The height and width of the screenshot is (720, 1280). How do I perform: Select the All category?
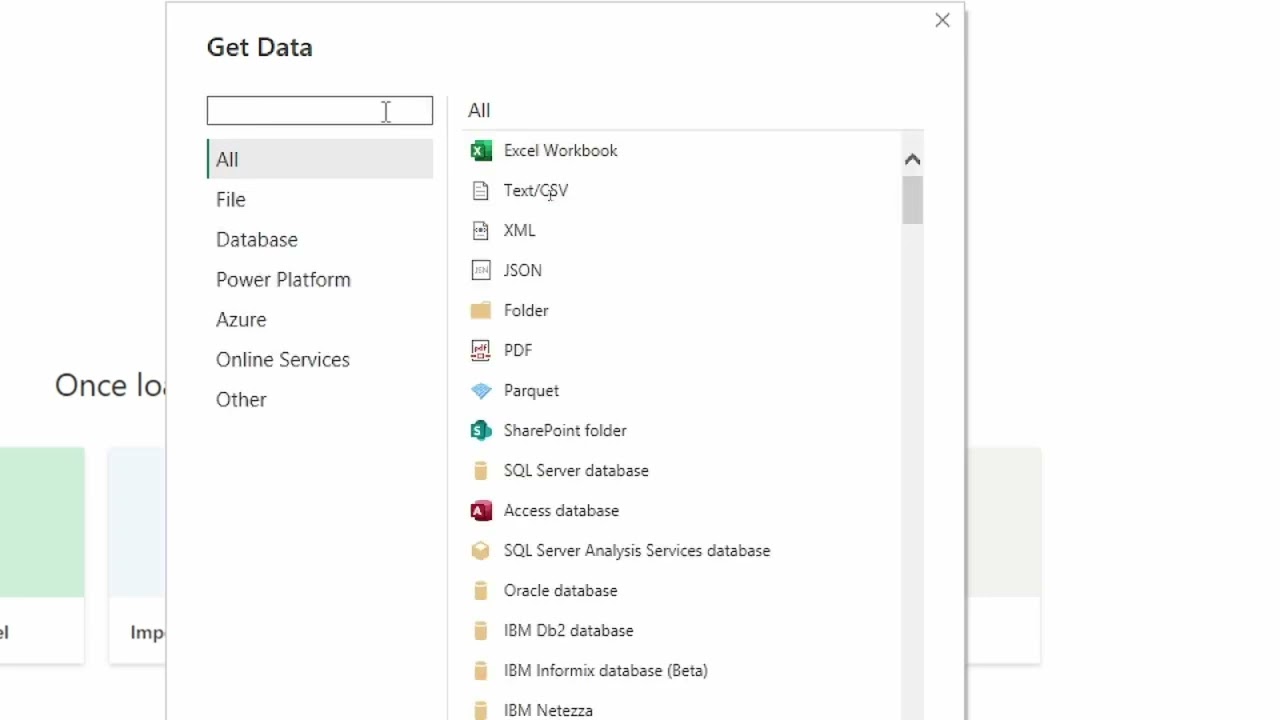coord(320,159)
